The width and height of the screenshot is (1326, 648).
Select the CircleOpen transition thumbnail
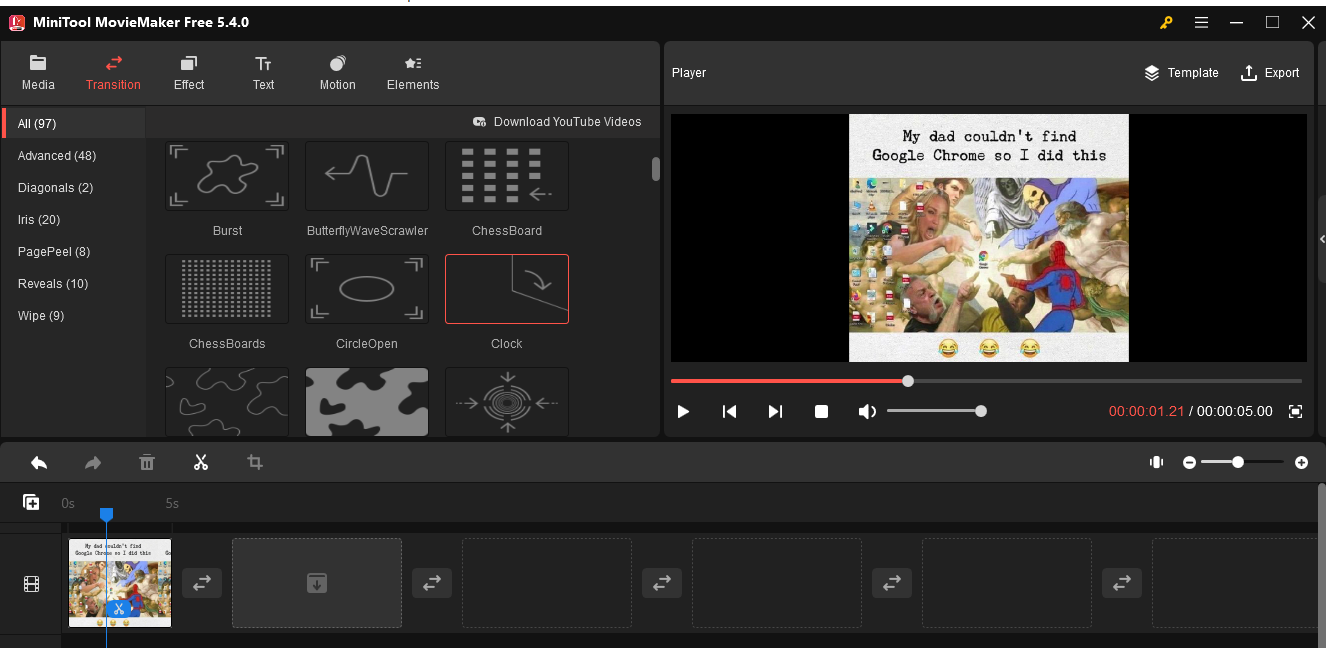point(367,289)
